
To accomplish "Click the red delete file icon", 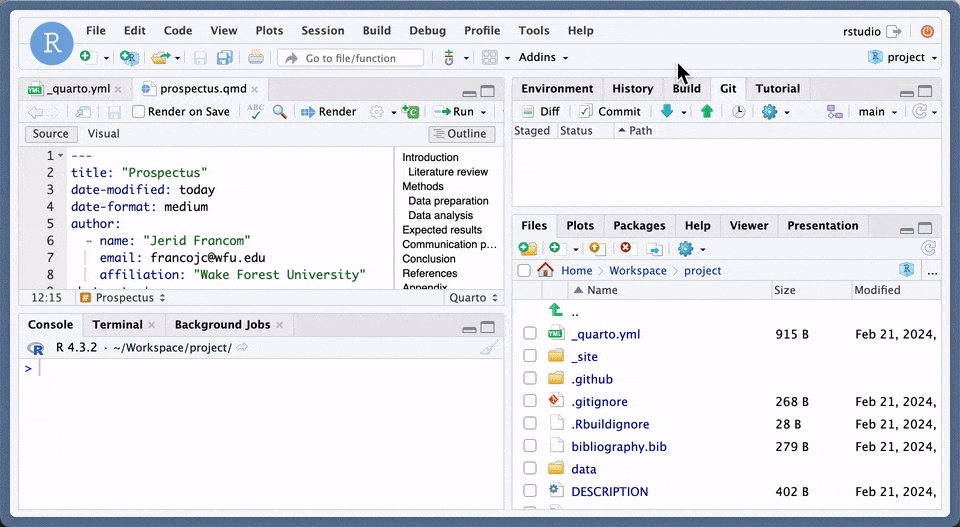I will (626, 248).
